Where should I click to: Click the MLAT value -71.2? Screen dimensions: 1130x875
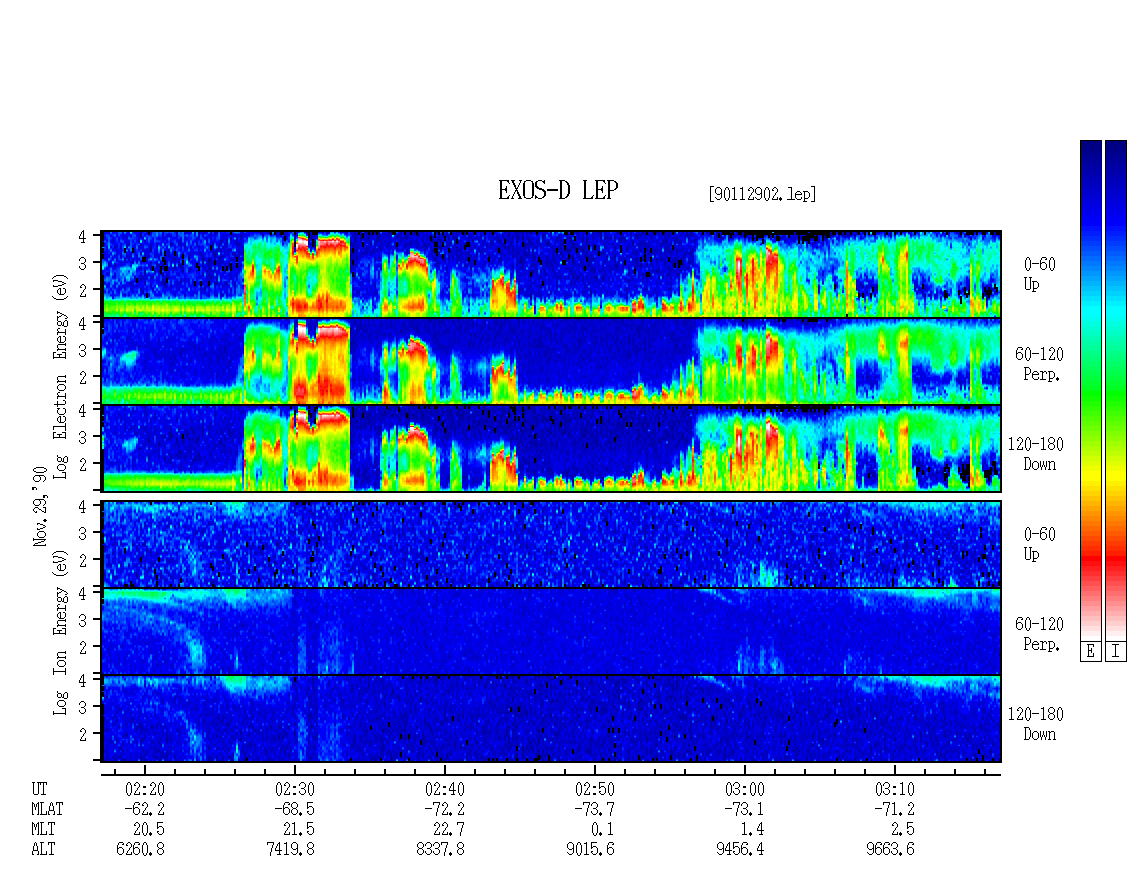(894, 809)
